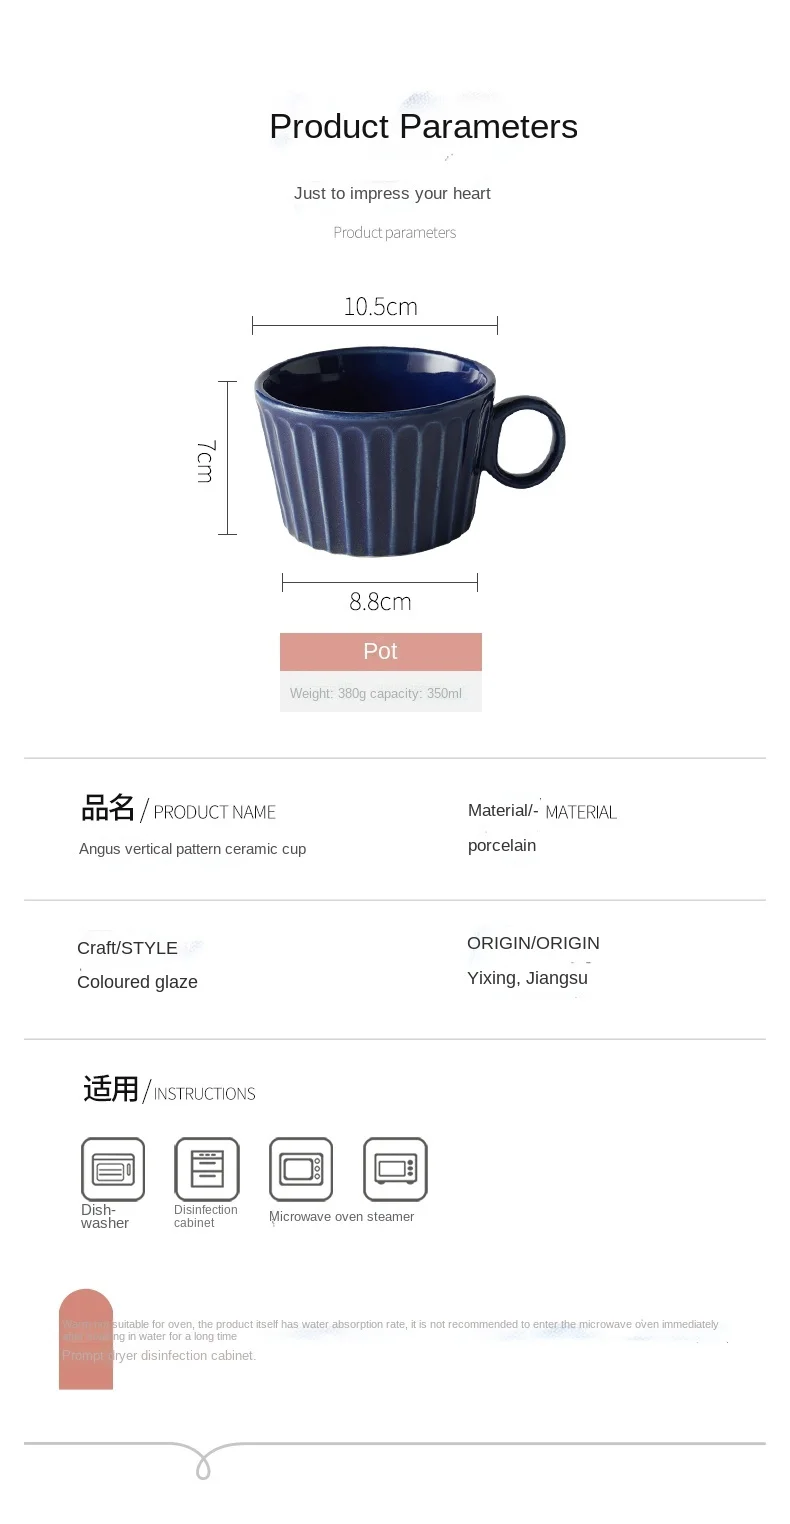Click the Dishwasher icon
The width and height of the screenshot is (790, 1524).
[113, 1169]
